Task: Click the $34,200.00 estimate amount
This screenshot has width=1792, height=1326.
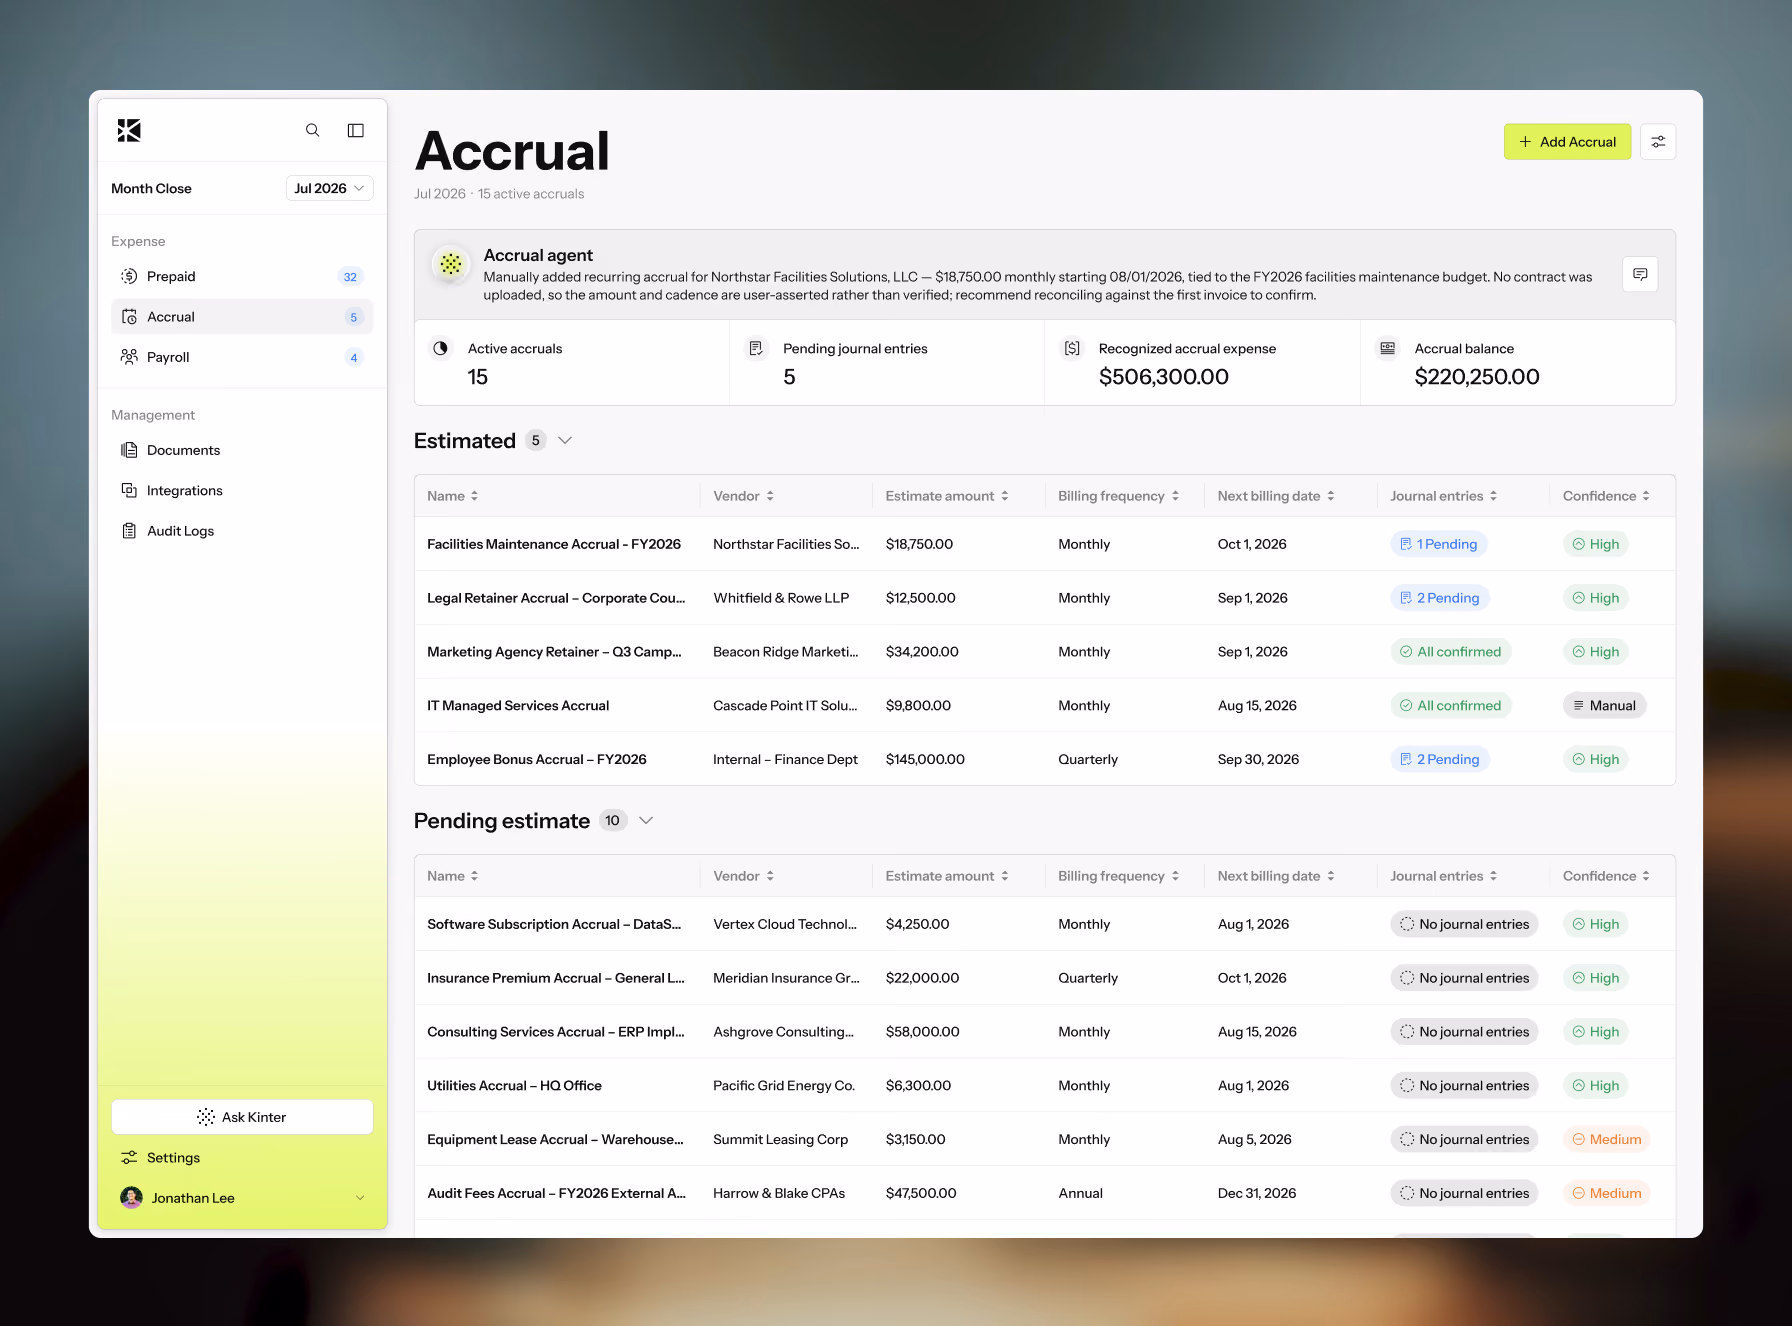Action: pyautogui.click(x=922, y=652)
